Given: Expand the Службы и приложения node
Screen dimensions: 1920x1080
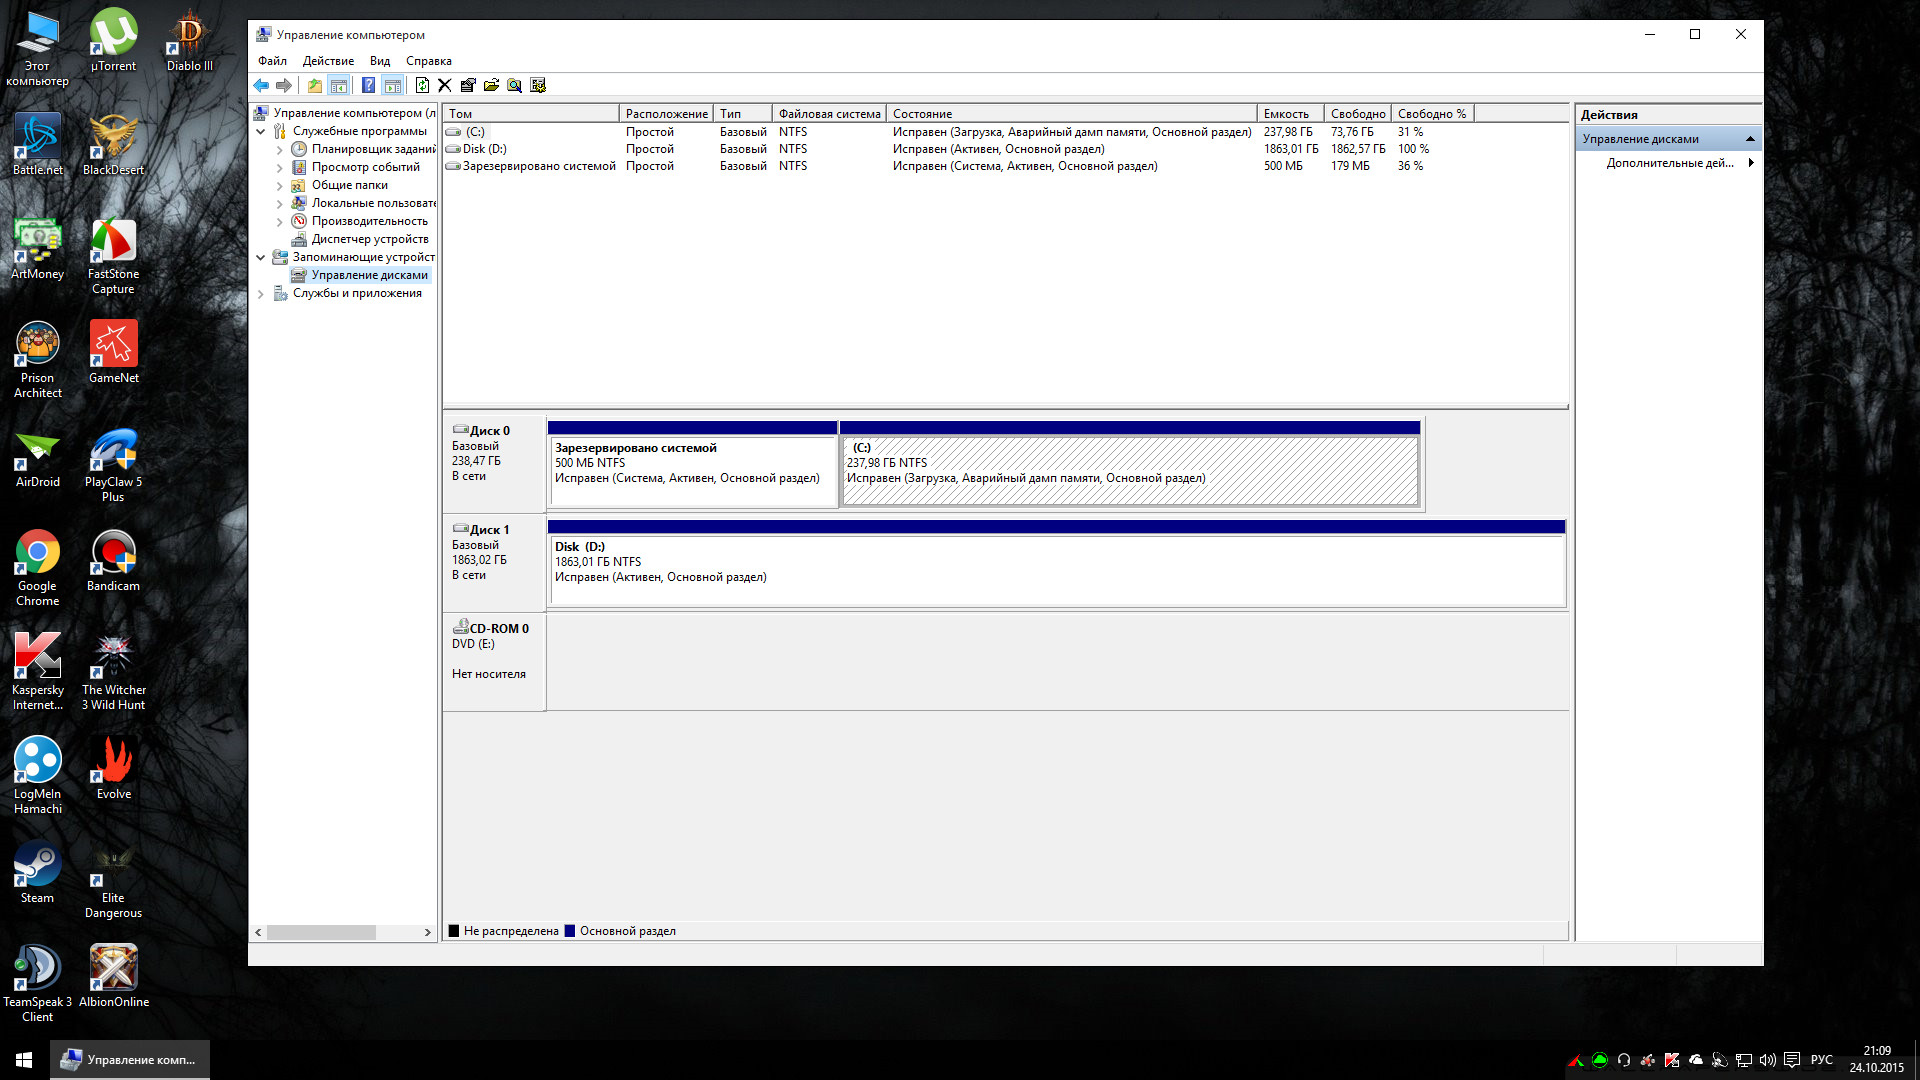Looking at the screenshot, I should [261, 294].
